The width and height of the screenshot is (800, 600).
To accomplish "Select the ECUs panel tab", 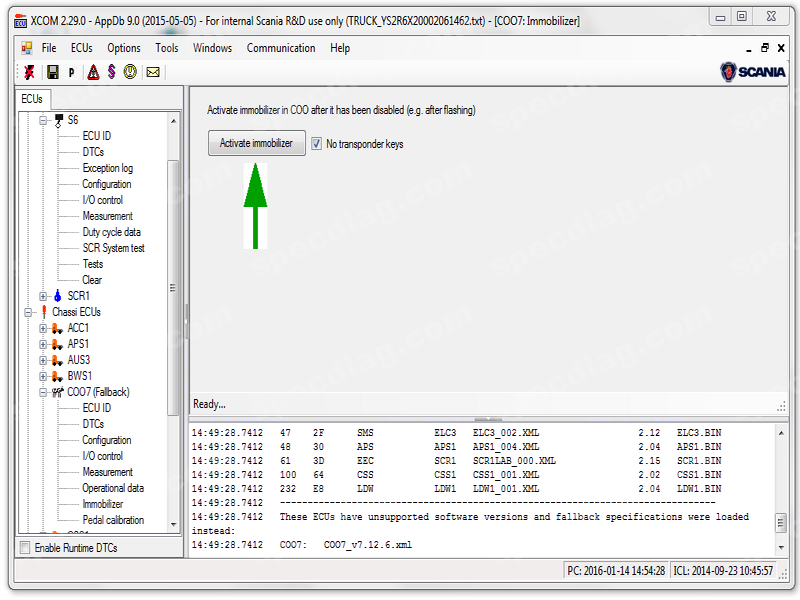I will click(32, 98).
